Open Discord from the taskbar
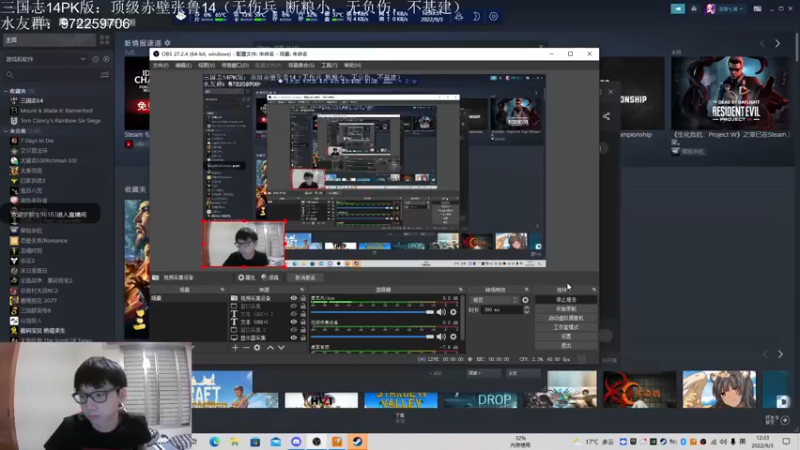 [296, 441]
